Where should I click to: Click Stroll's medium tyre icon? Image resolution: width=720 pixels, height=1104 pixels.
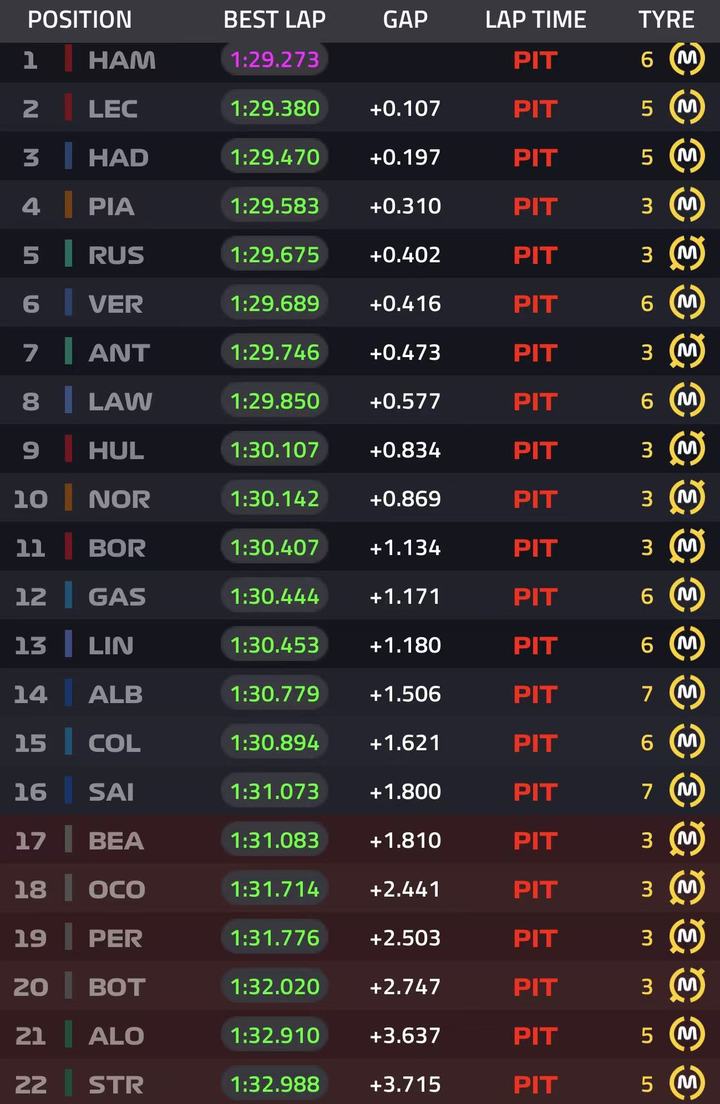click(x=687, y=1083)
